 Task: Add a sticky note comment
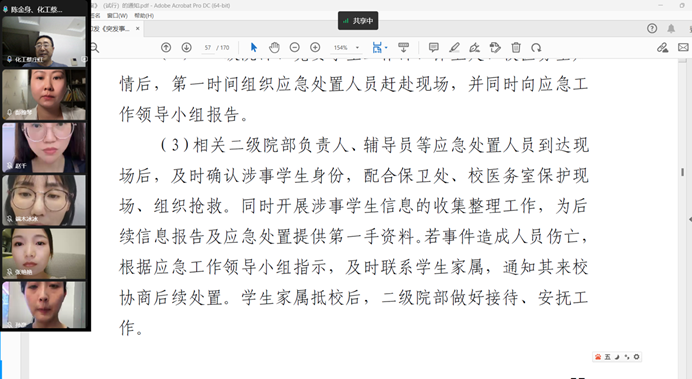(x=434, y=47)
